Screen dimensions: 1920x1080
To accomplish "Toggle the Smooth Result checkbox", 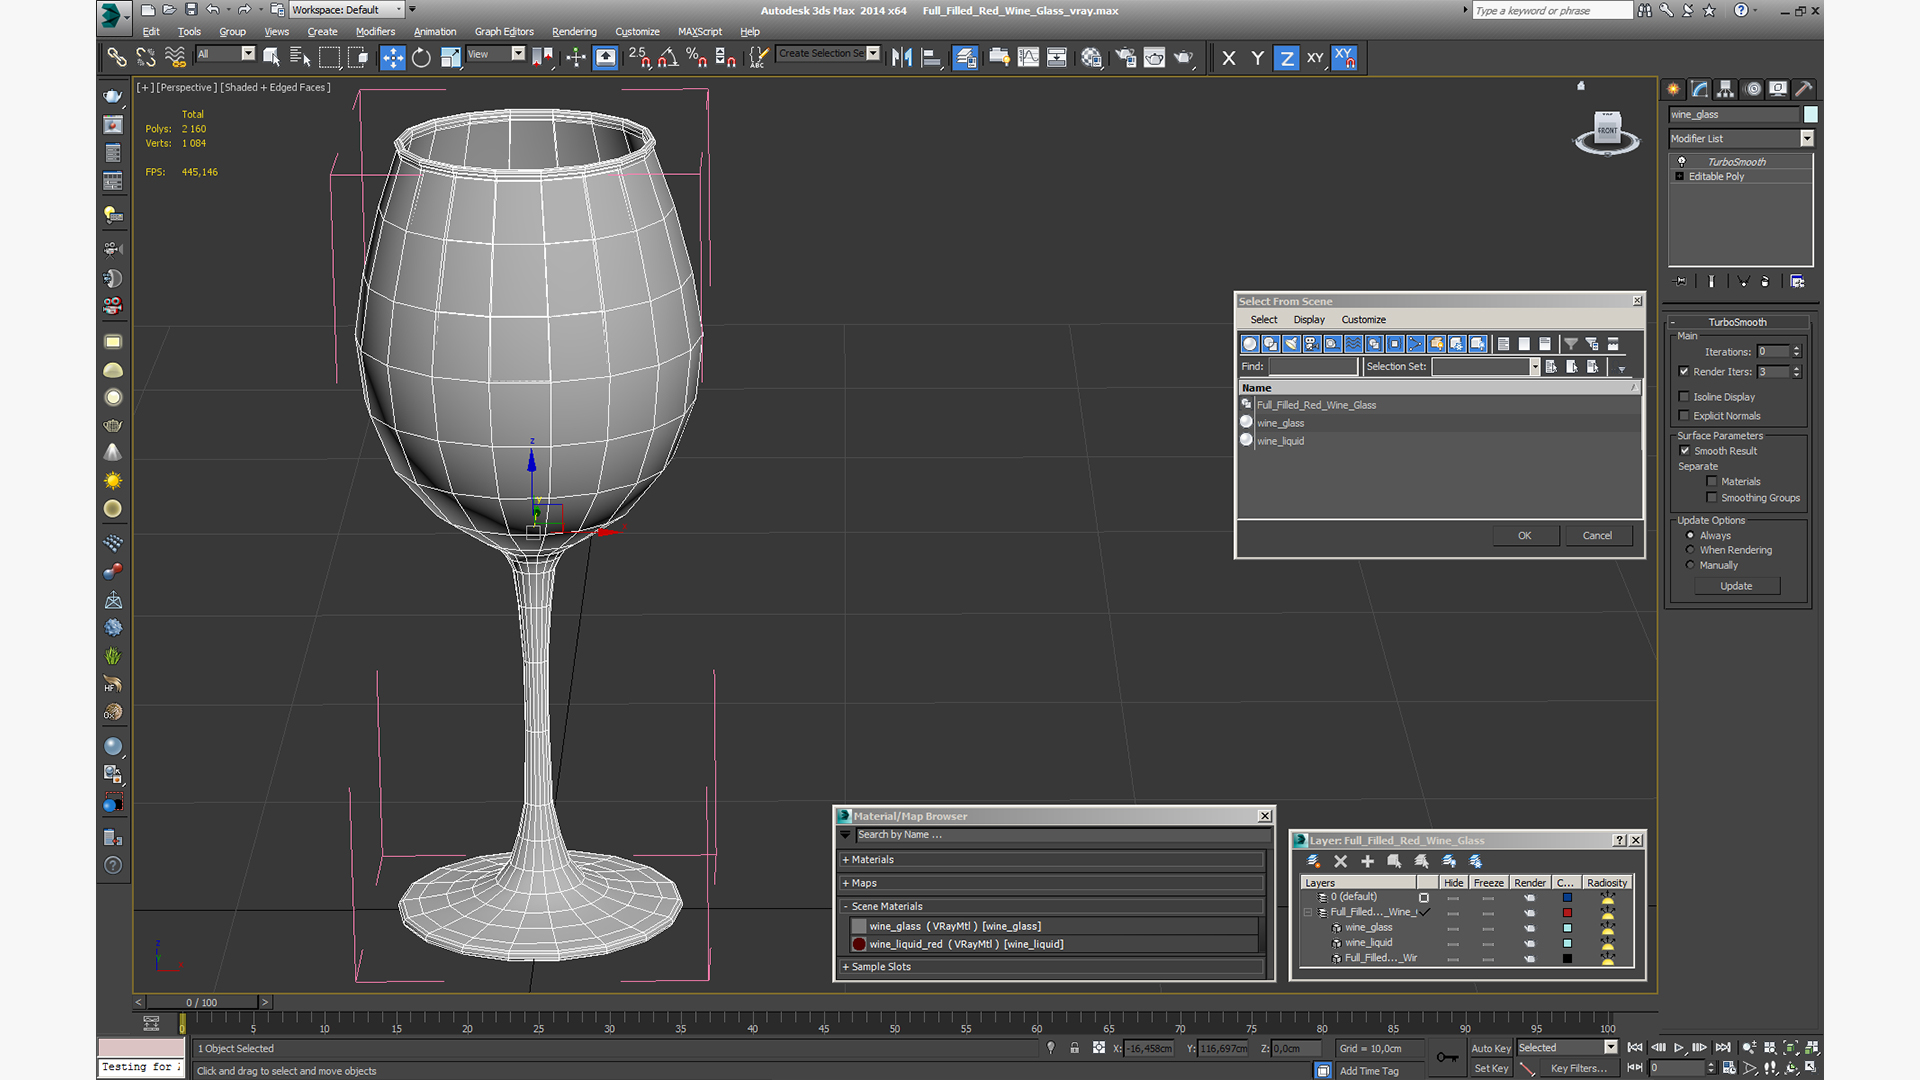I will coord(1684,451).
